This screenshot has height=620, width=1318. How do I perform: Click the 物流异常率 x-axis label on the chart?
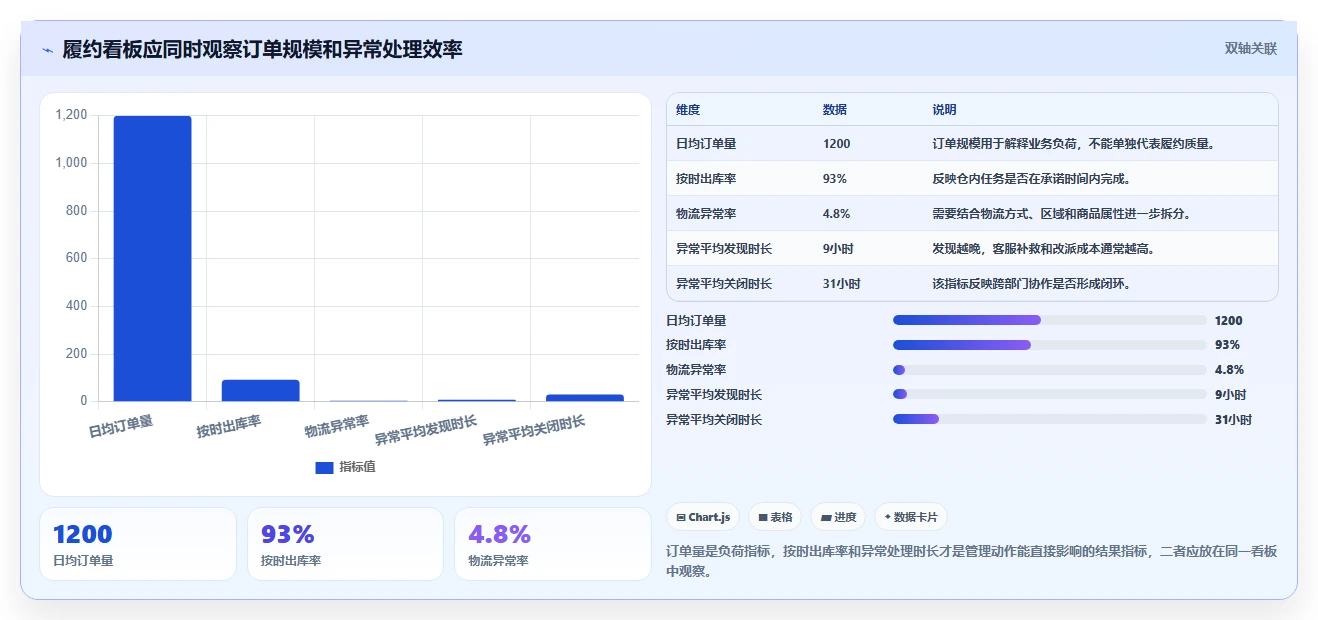[x=337, y=428]
